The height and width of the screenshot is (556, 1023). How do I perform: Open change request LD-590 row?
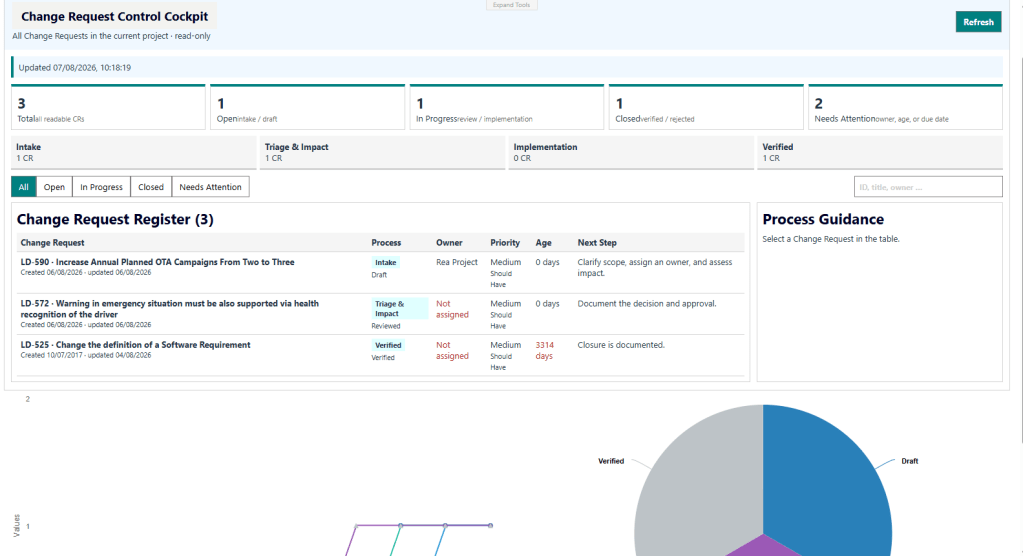pos(380,272)
